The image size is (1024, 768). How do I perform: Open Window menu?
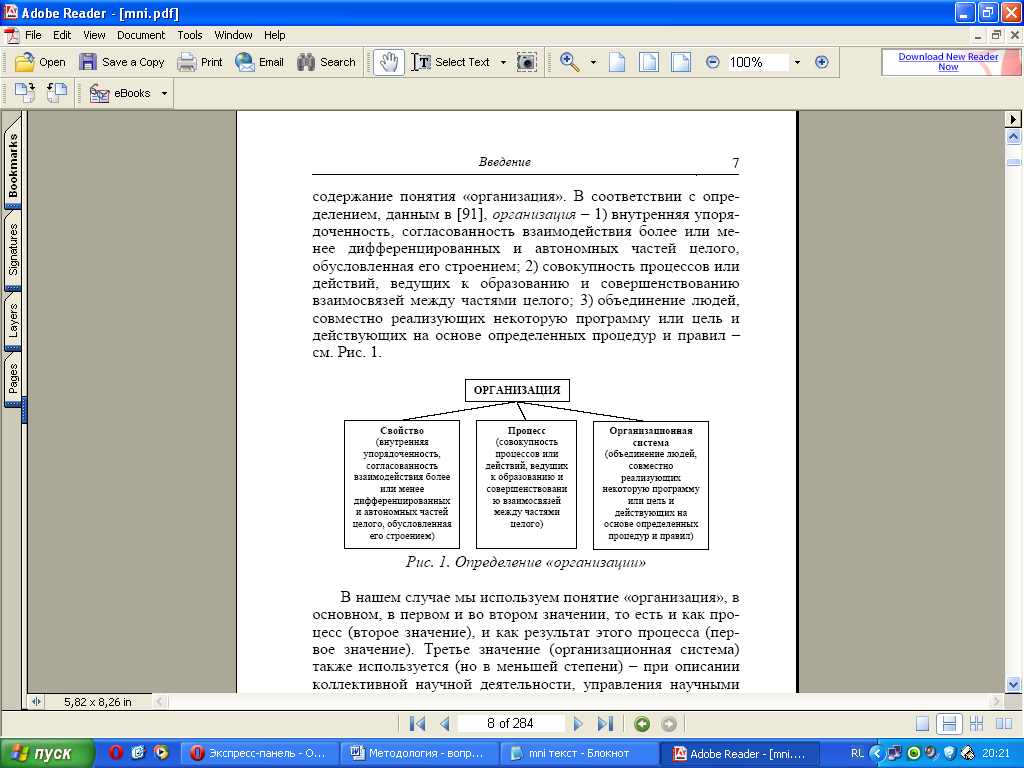point(233,35)
